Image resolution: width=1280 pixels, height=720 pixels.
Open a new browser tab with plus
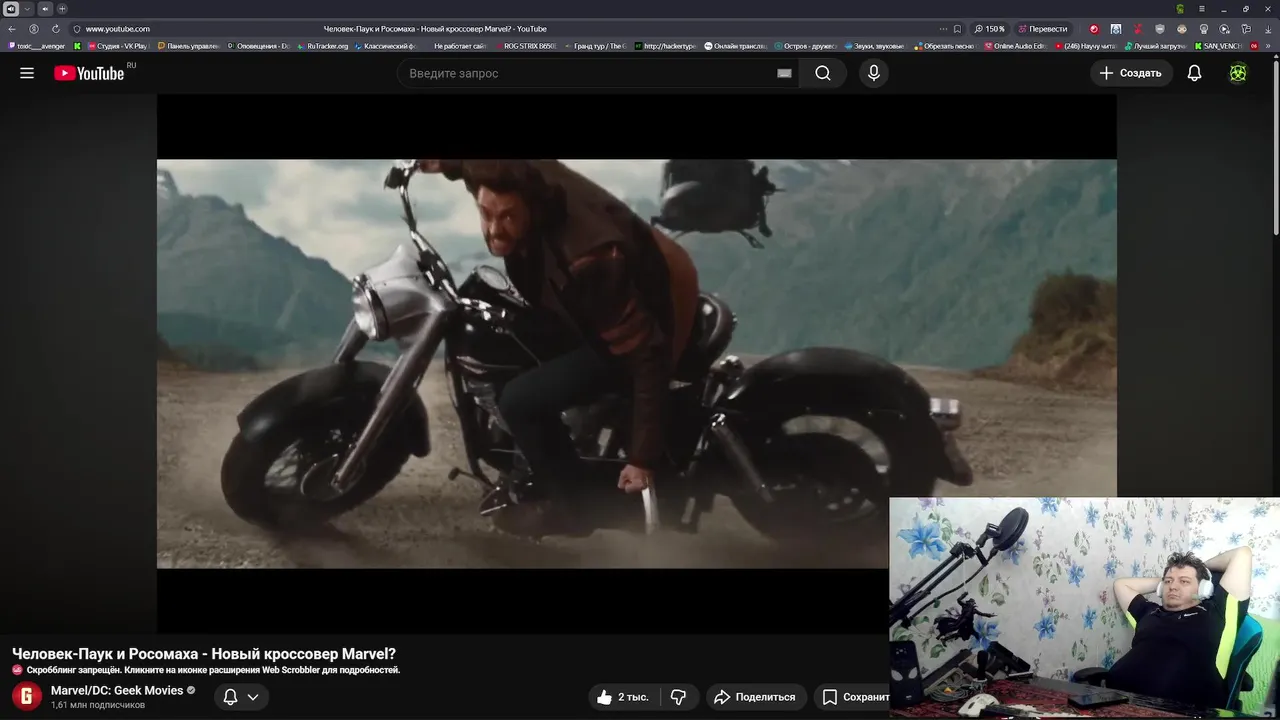pos(62,9)
